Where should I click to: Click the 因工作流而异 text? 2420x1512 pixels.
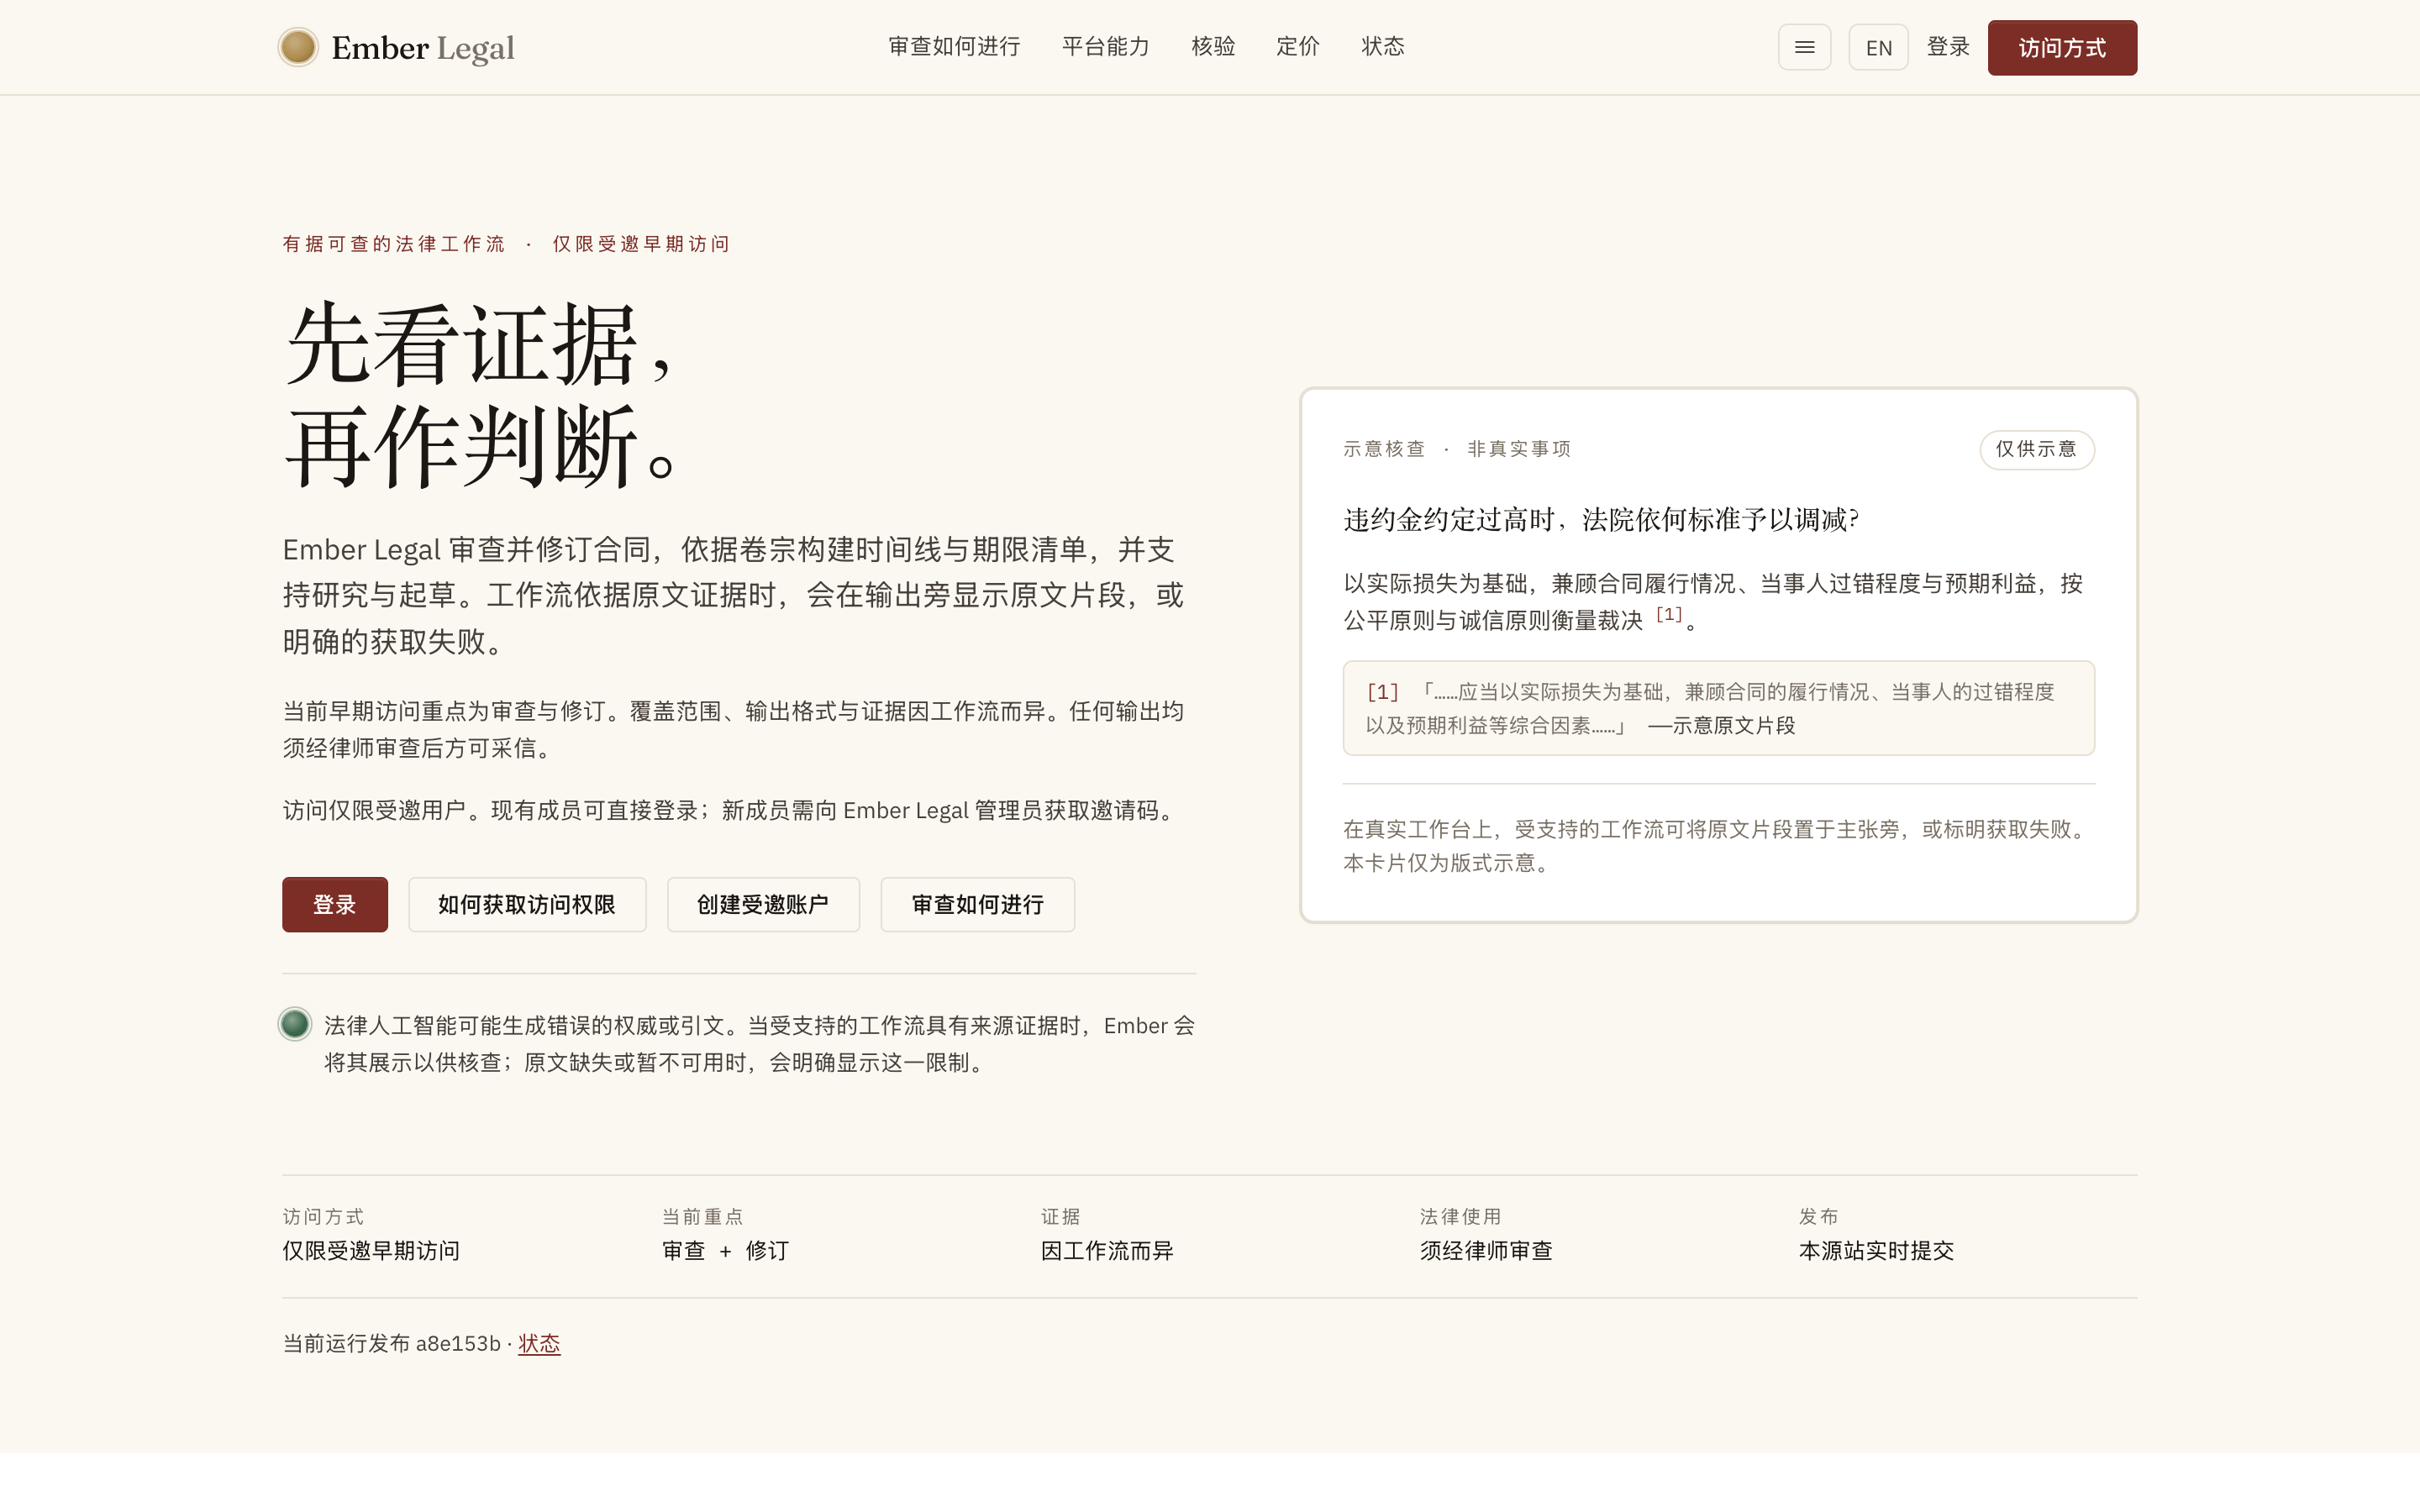click(x=1106, y=1250)
